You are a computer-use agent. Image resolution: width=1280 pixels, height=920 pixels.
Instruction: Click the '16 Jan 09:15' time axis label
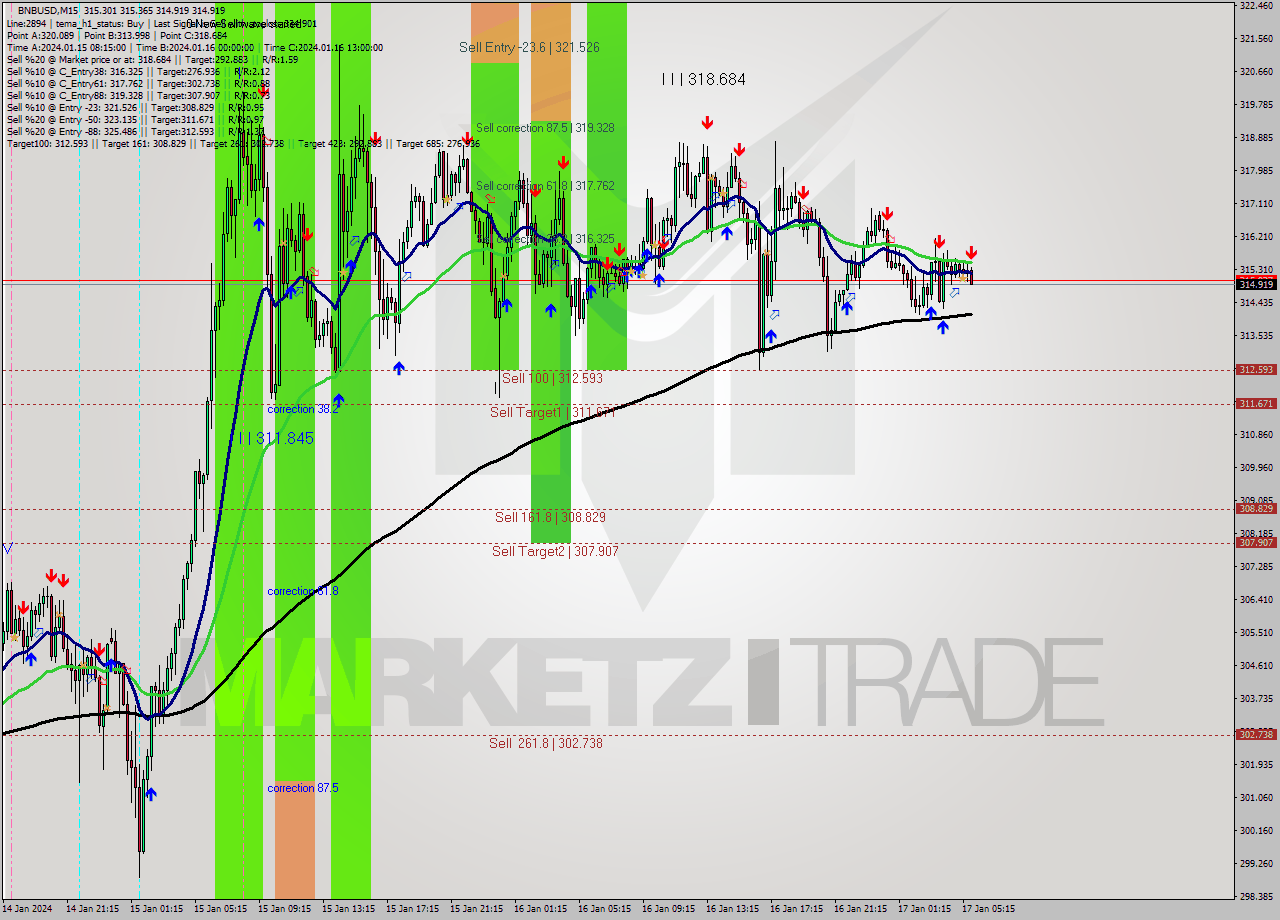pos(668,910)
